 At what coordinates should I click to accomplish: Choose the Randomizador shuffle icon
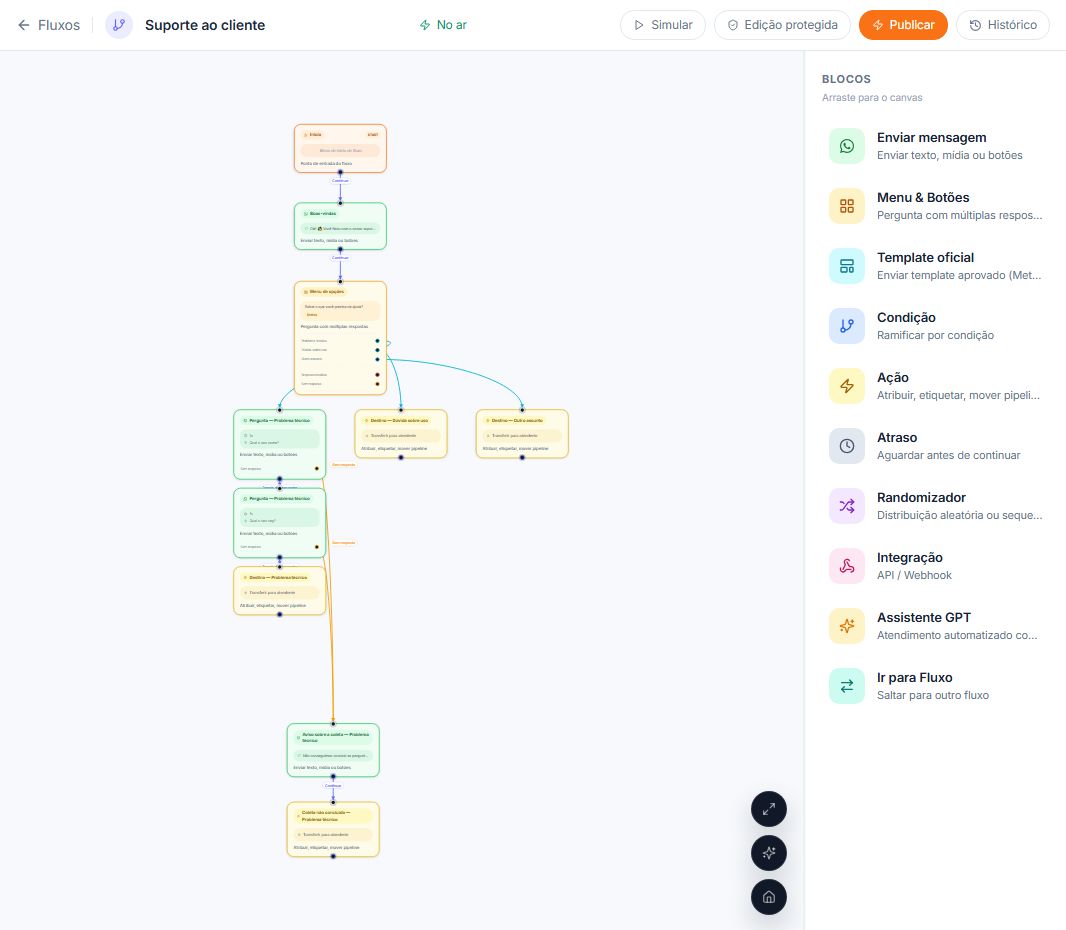tap(846, 506)
